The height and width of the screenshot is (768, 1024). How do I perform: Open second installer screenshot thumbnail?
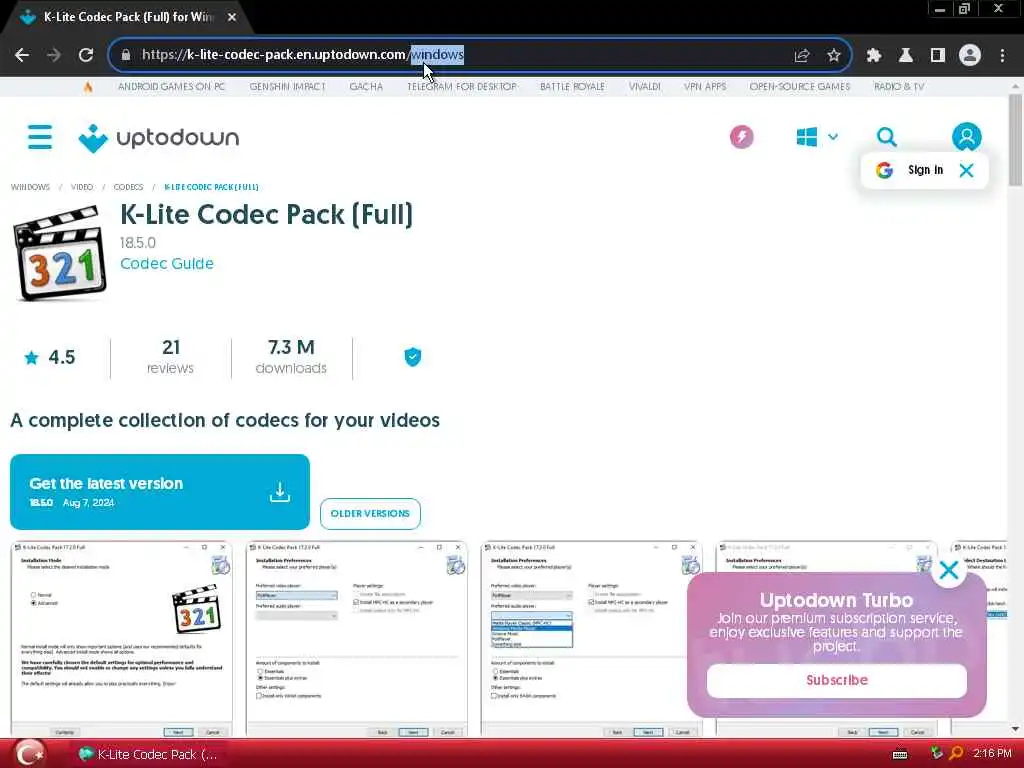pyautogui.click(x=357, y=639)
